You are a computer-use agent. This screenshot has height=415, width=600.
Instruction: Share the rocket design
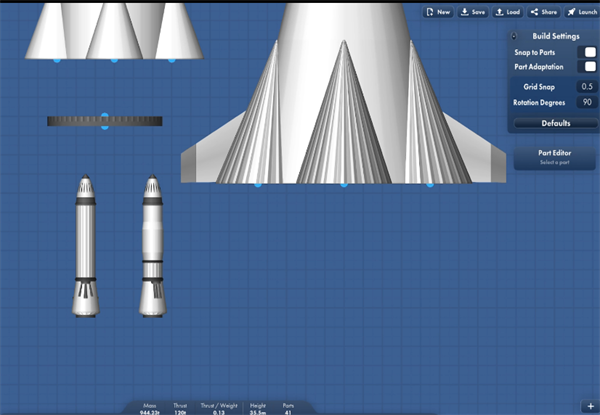pyautogui.click(x=543, y=12)
